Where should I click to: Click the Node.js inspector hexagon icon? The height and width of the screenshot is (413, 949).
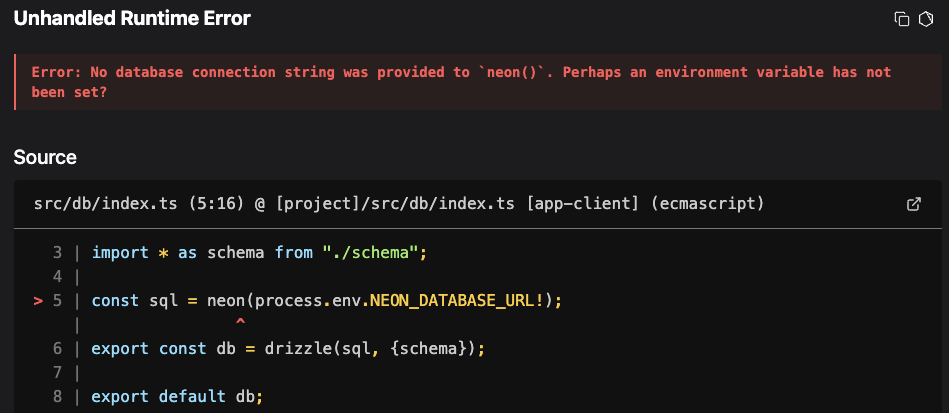point(925,19)
